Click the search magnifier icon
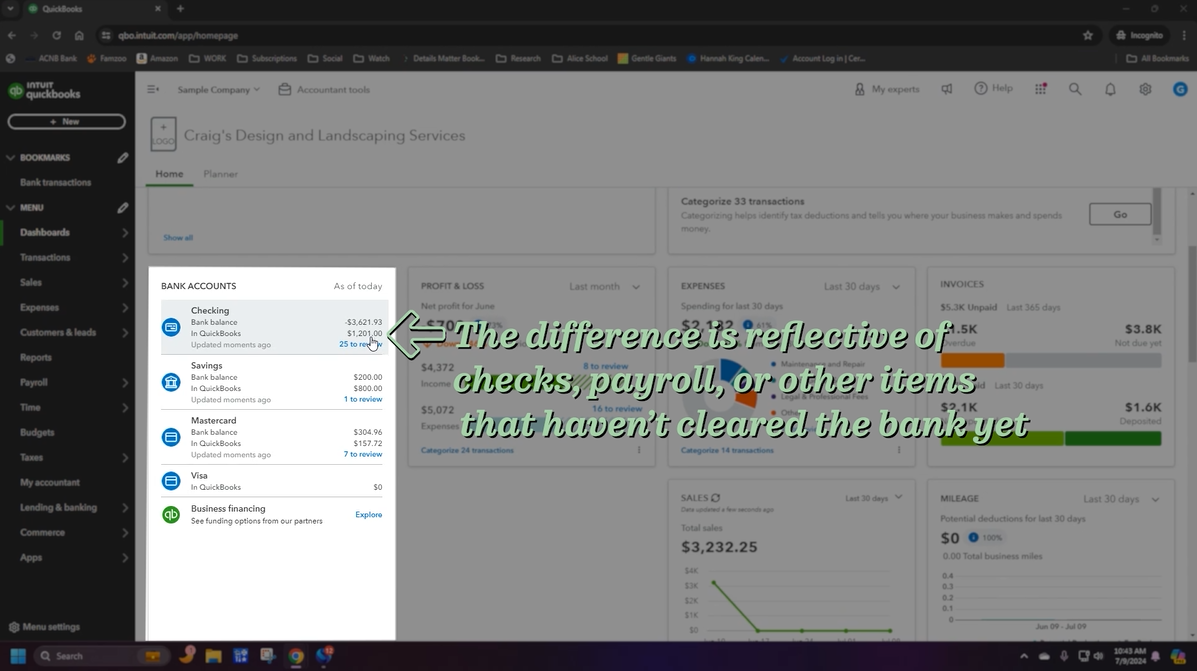 pyautogui.click(x=1075, y=89)
